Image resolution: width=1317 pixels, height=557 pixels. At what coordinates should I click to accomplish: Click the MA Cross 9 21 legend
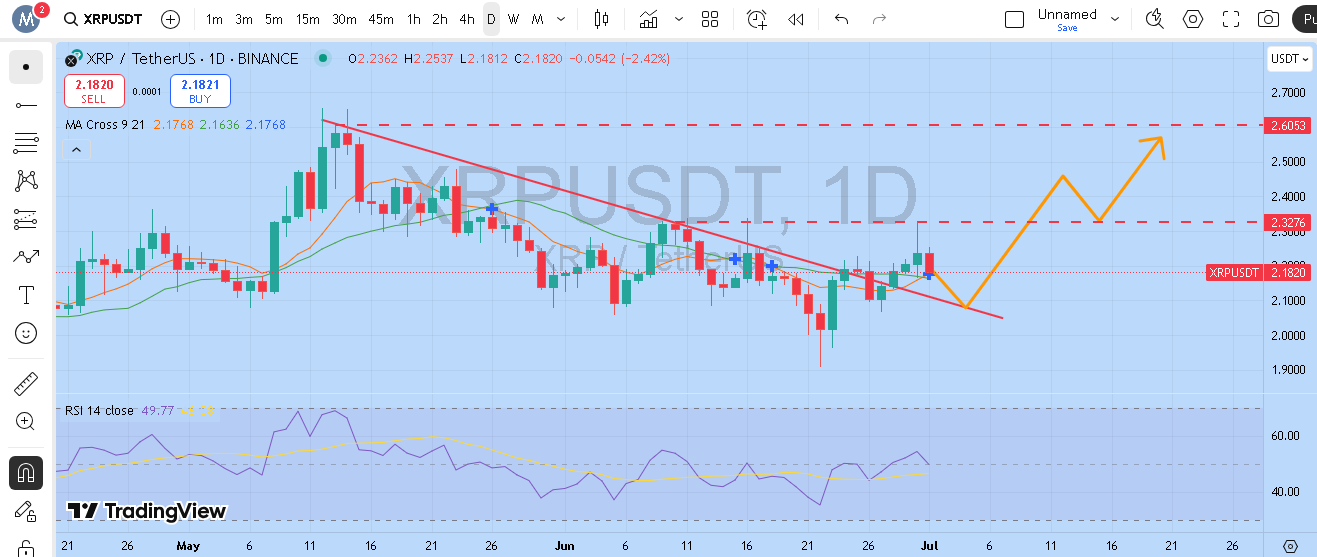[x=107, y=125]
